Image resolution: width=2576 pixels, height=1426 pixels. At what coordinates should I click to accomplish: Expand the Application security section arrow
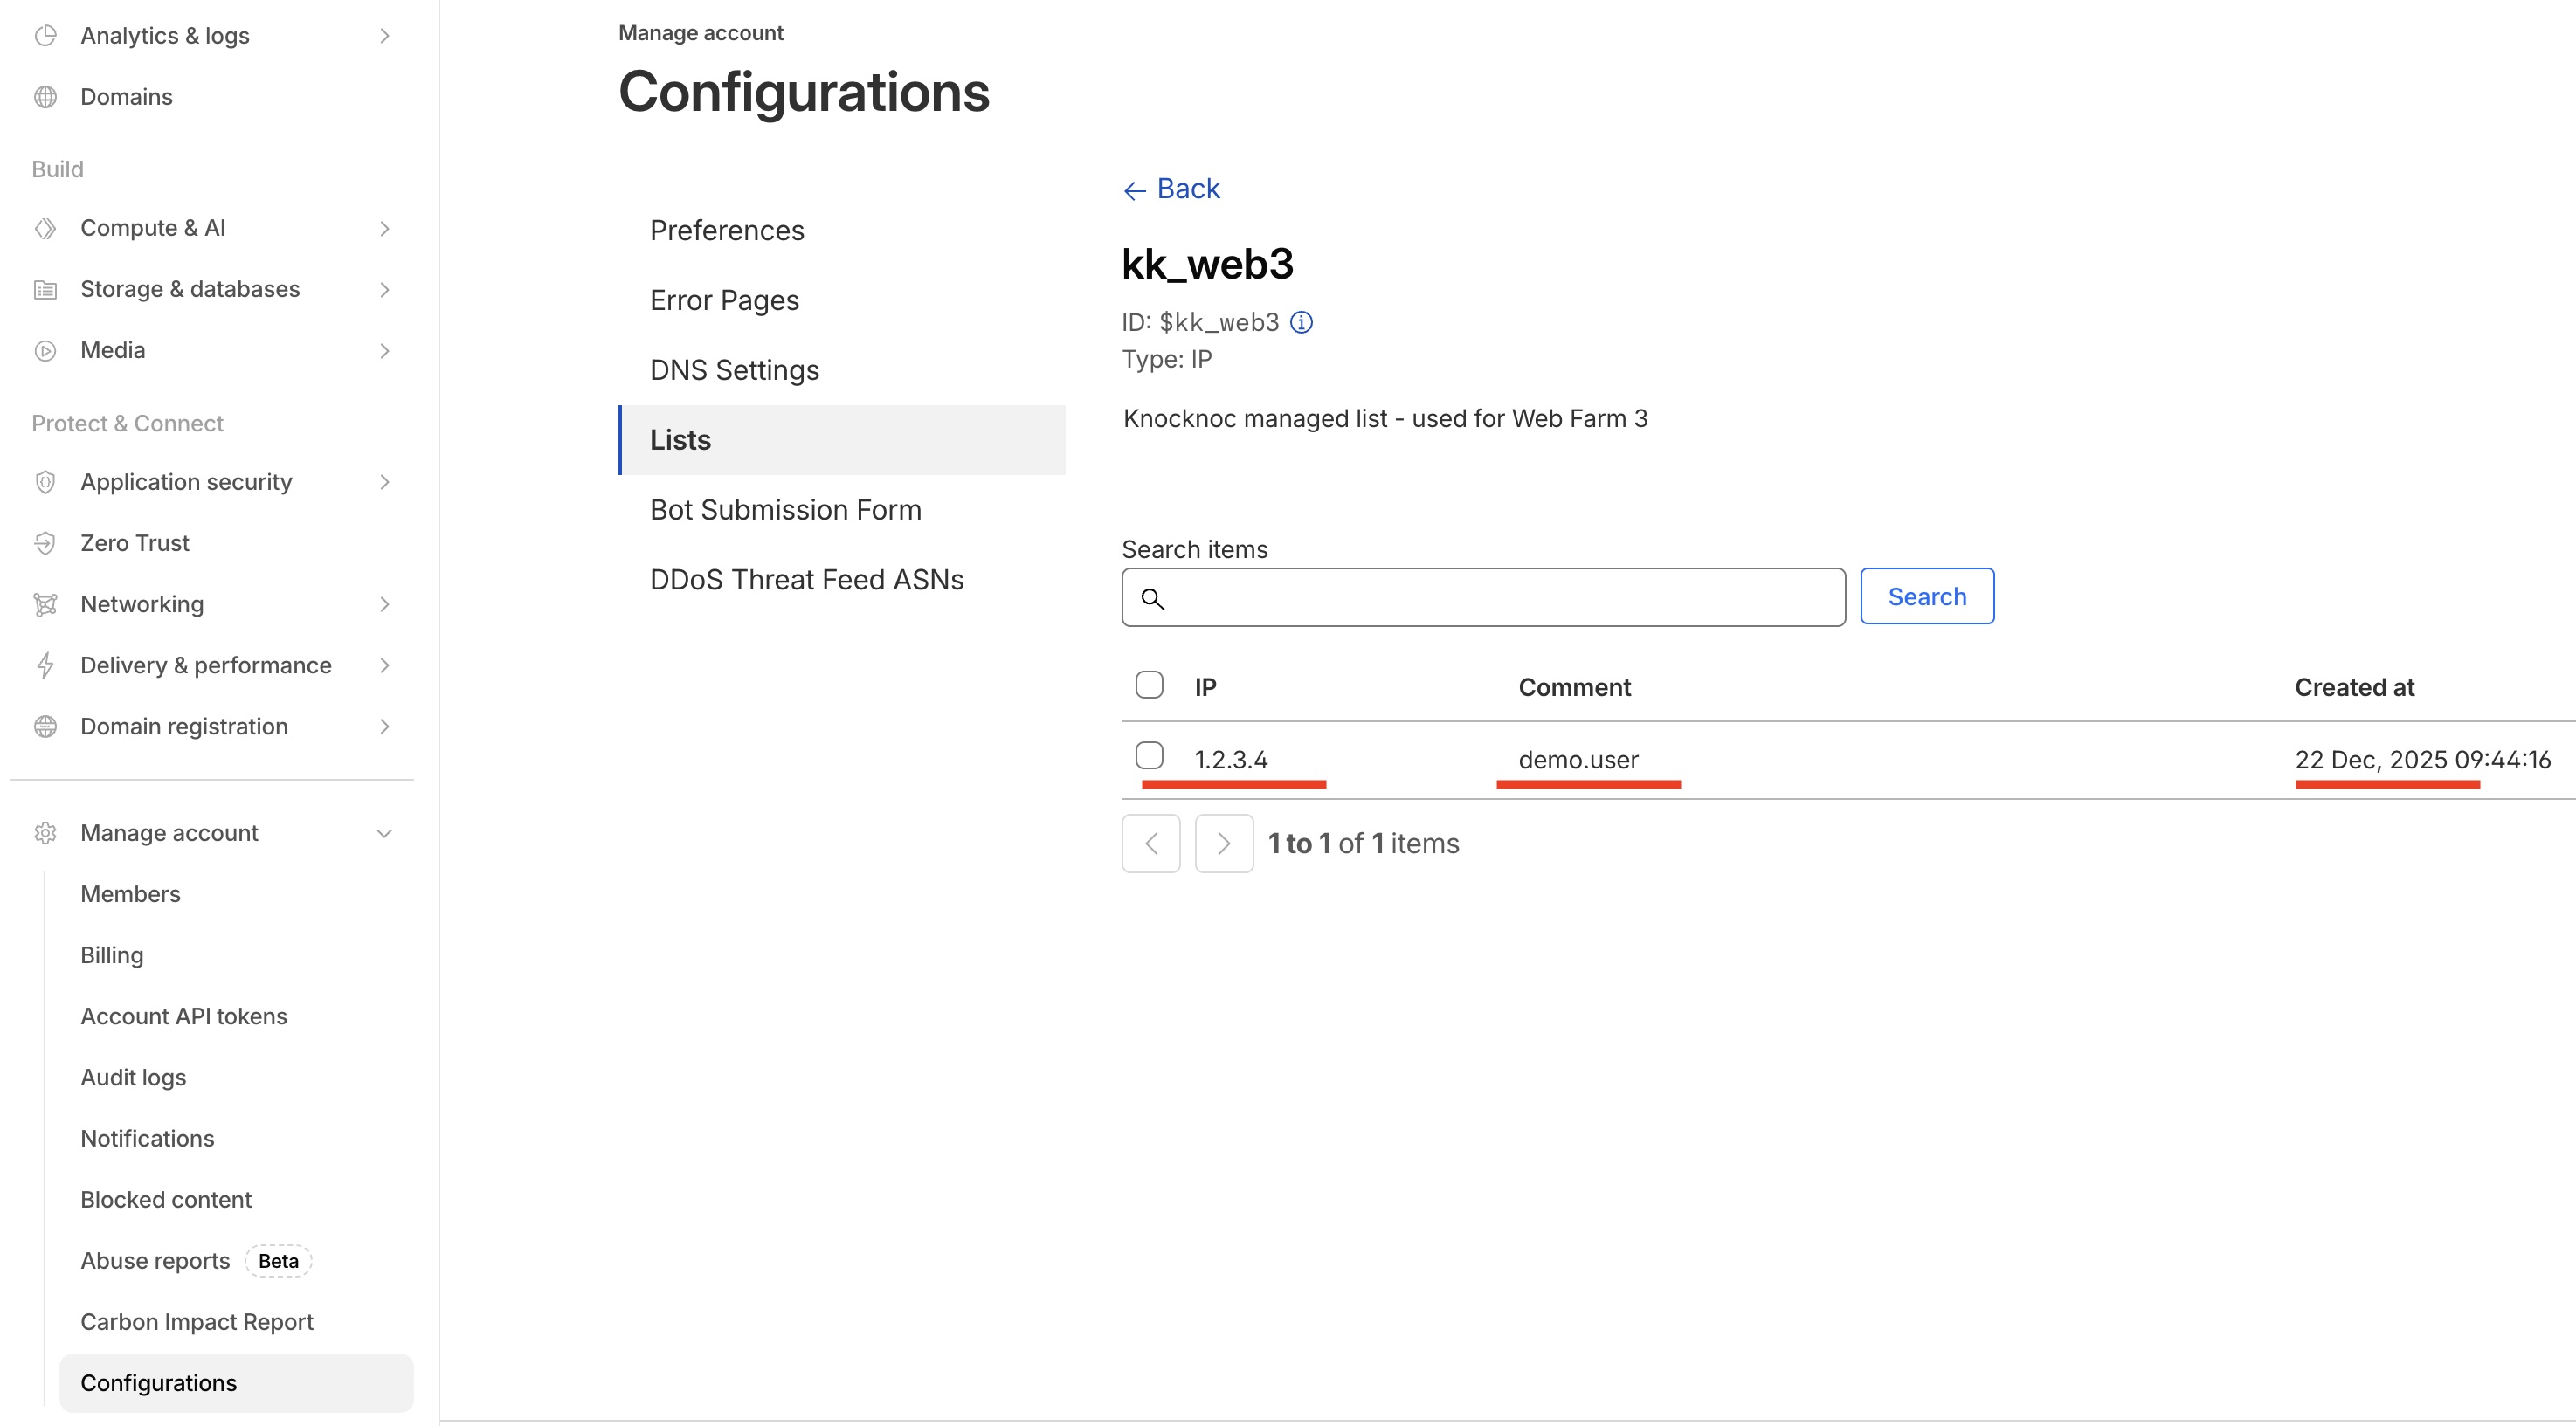(x=385, y=482)
